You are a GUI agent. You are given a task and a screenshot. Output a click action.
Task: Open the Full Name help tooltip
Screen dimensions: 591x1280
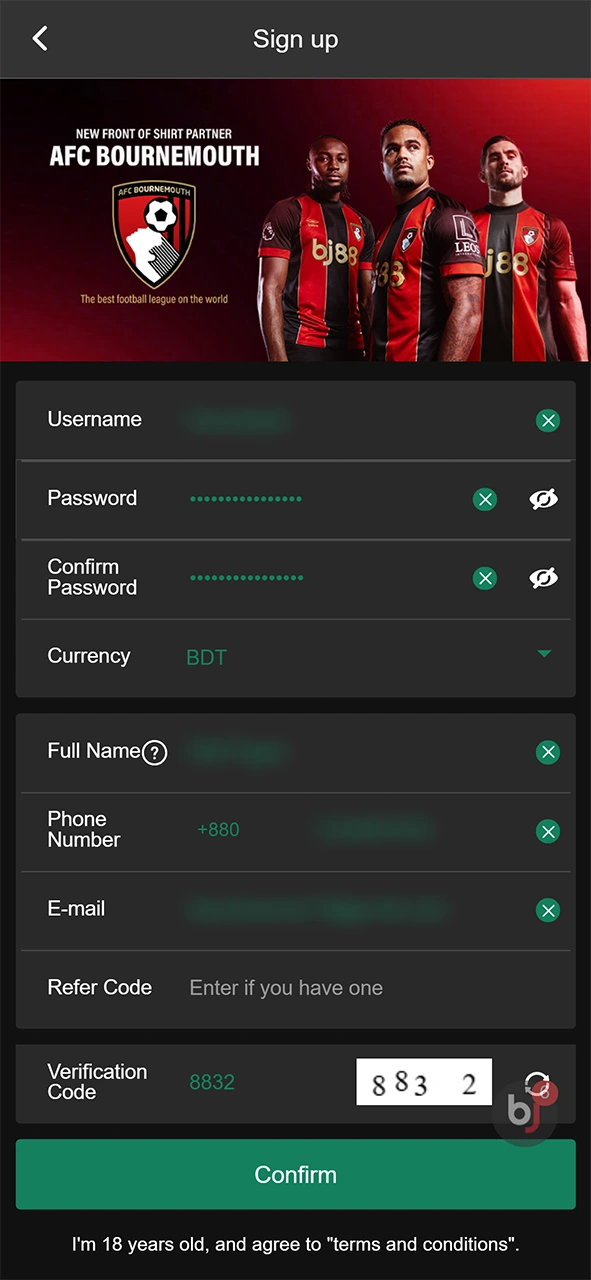click(x=155, y=752)
